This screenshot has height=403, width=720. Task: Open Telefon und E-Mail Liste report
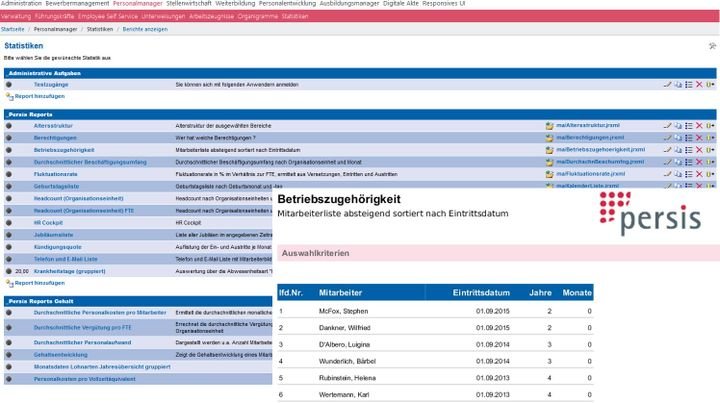click(66, 259)
